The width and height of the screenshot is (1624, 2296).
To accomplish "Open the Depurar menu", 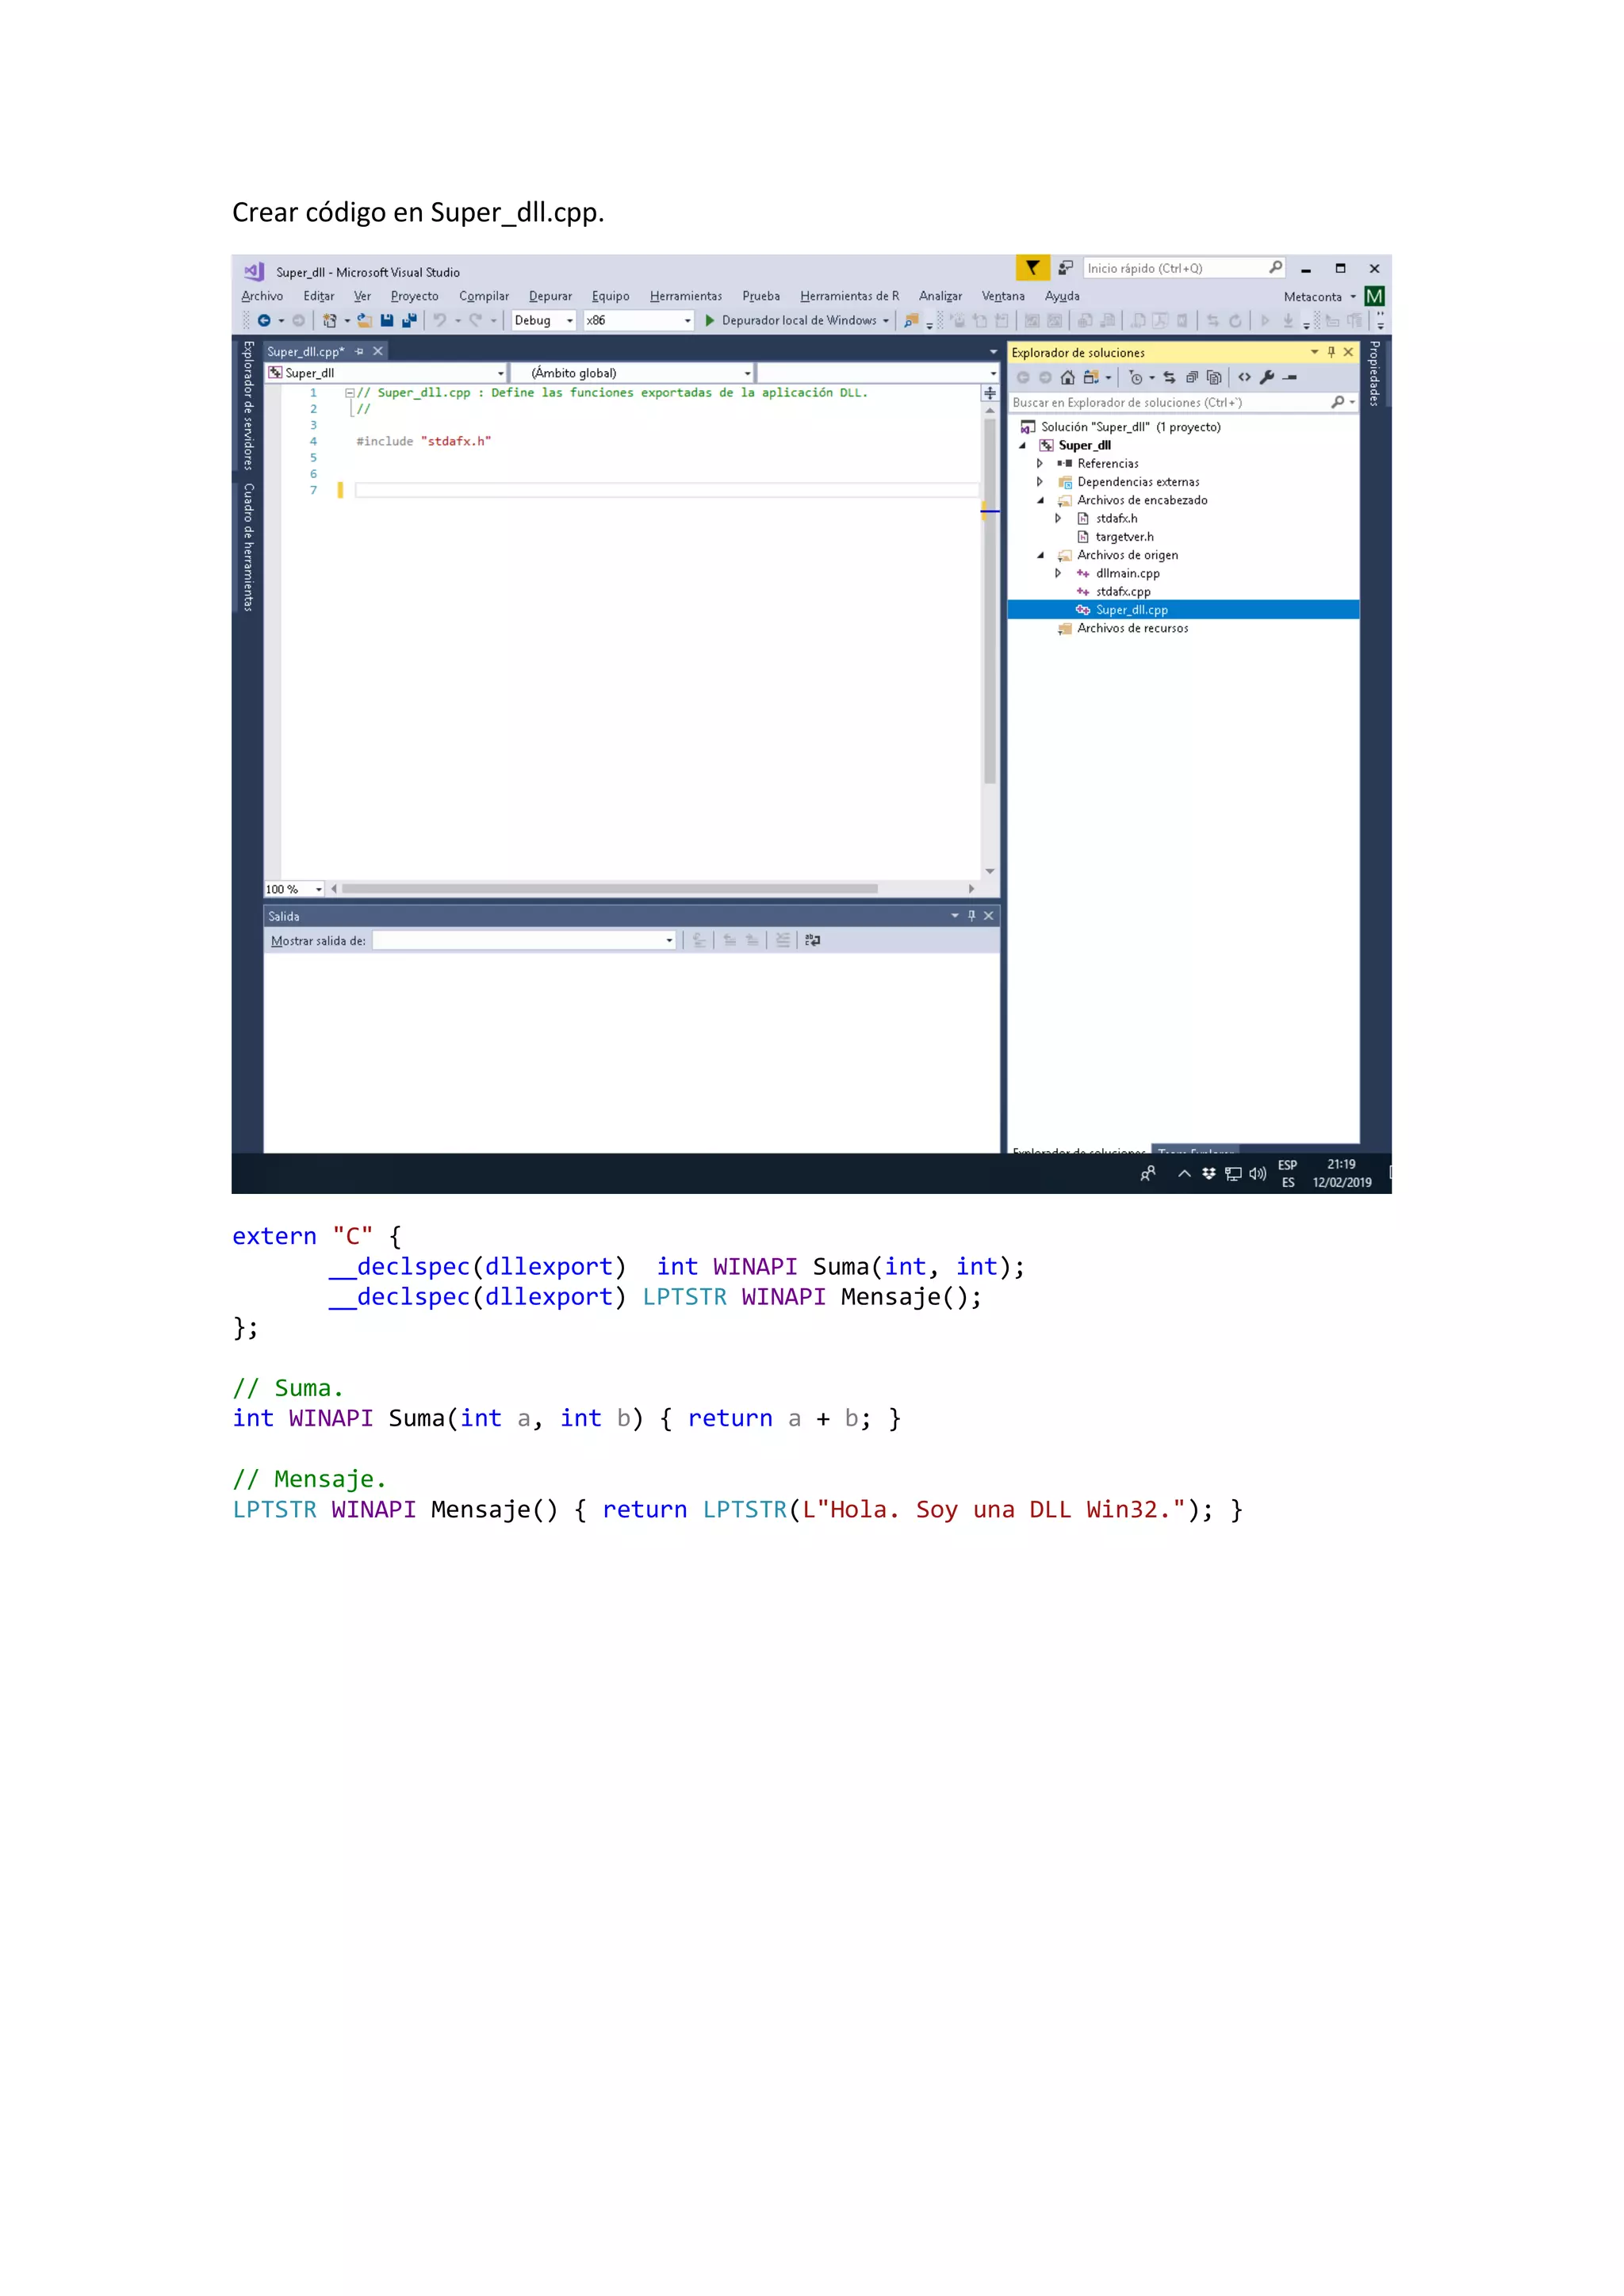I will click(550, 296).
